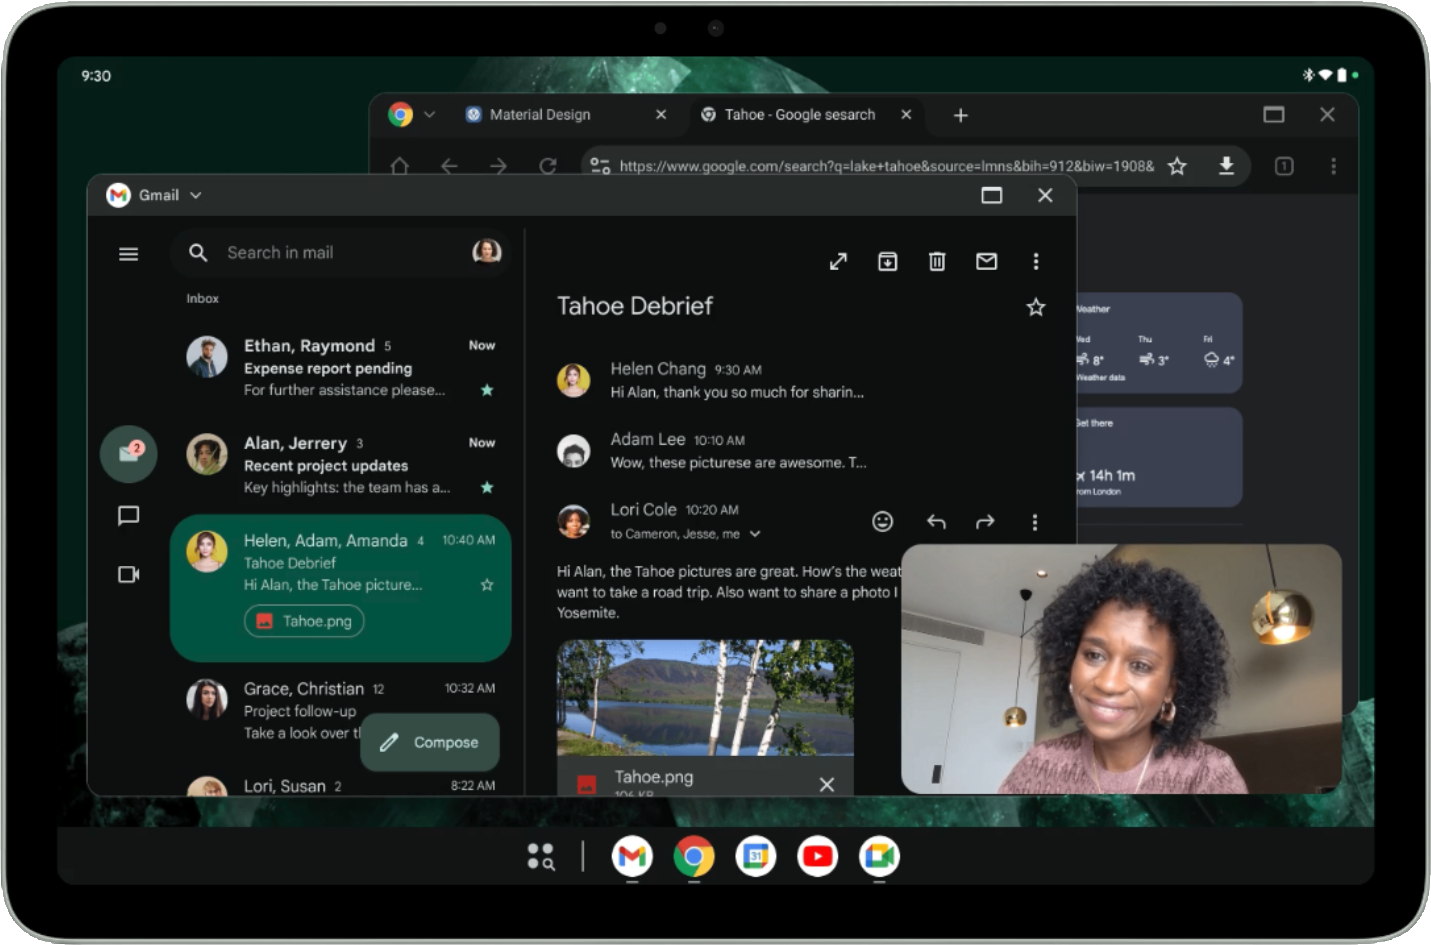Open YouTube from the shelf

tap(817, 856)
